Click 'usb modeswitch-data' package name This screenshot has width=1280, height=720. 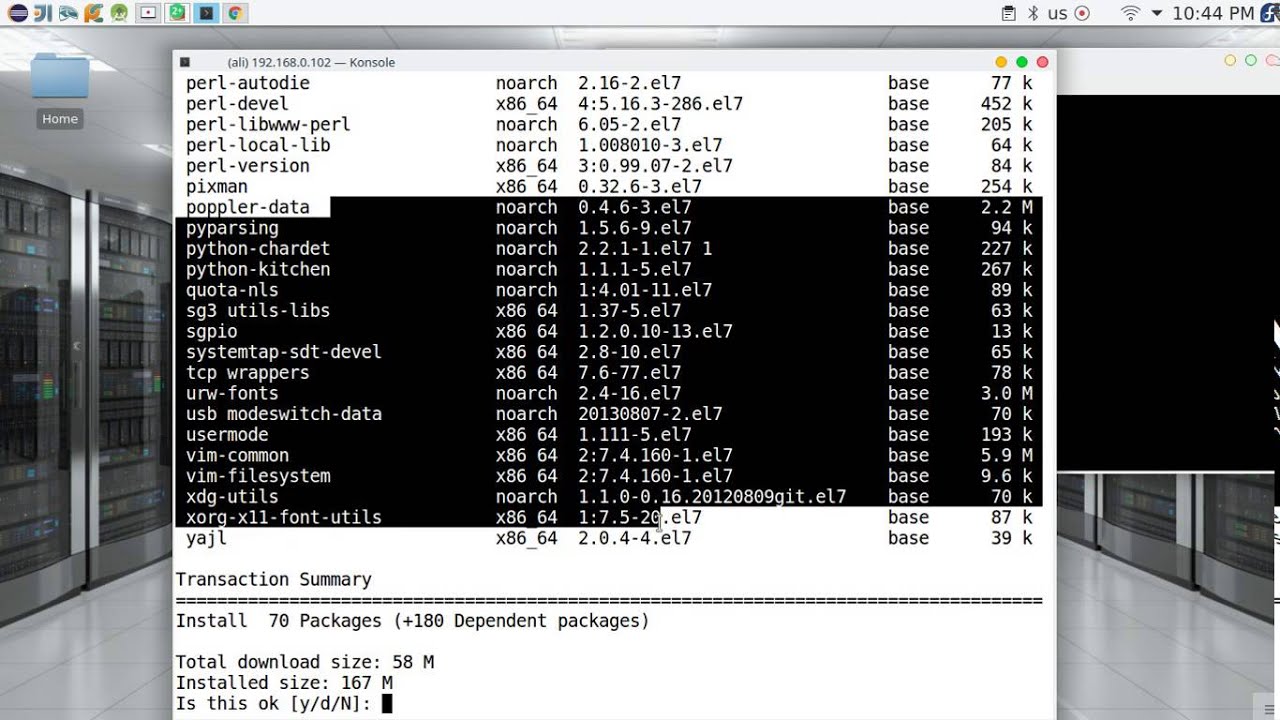click(284, 414)
